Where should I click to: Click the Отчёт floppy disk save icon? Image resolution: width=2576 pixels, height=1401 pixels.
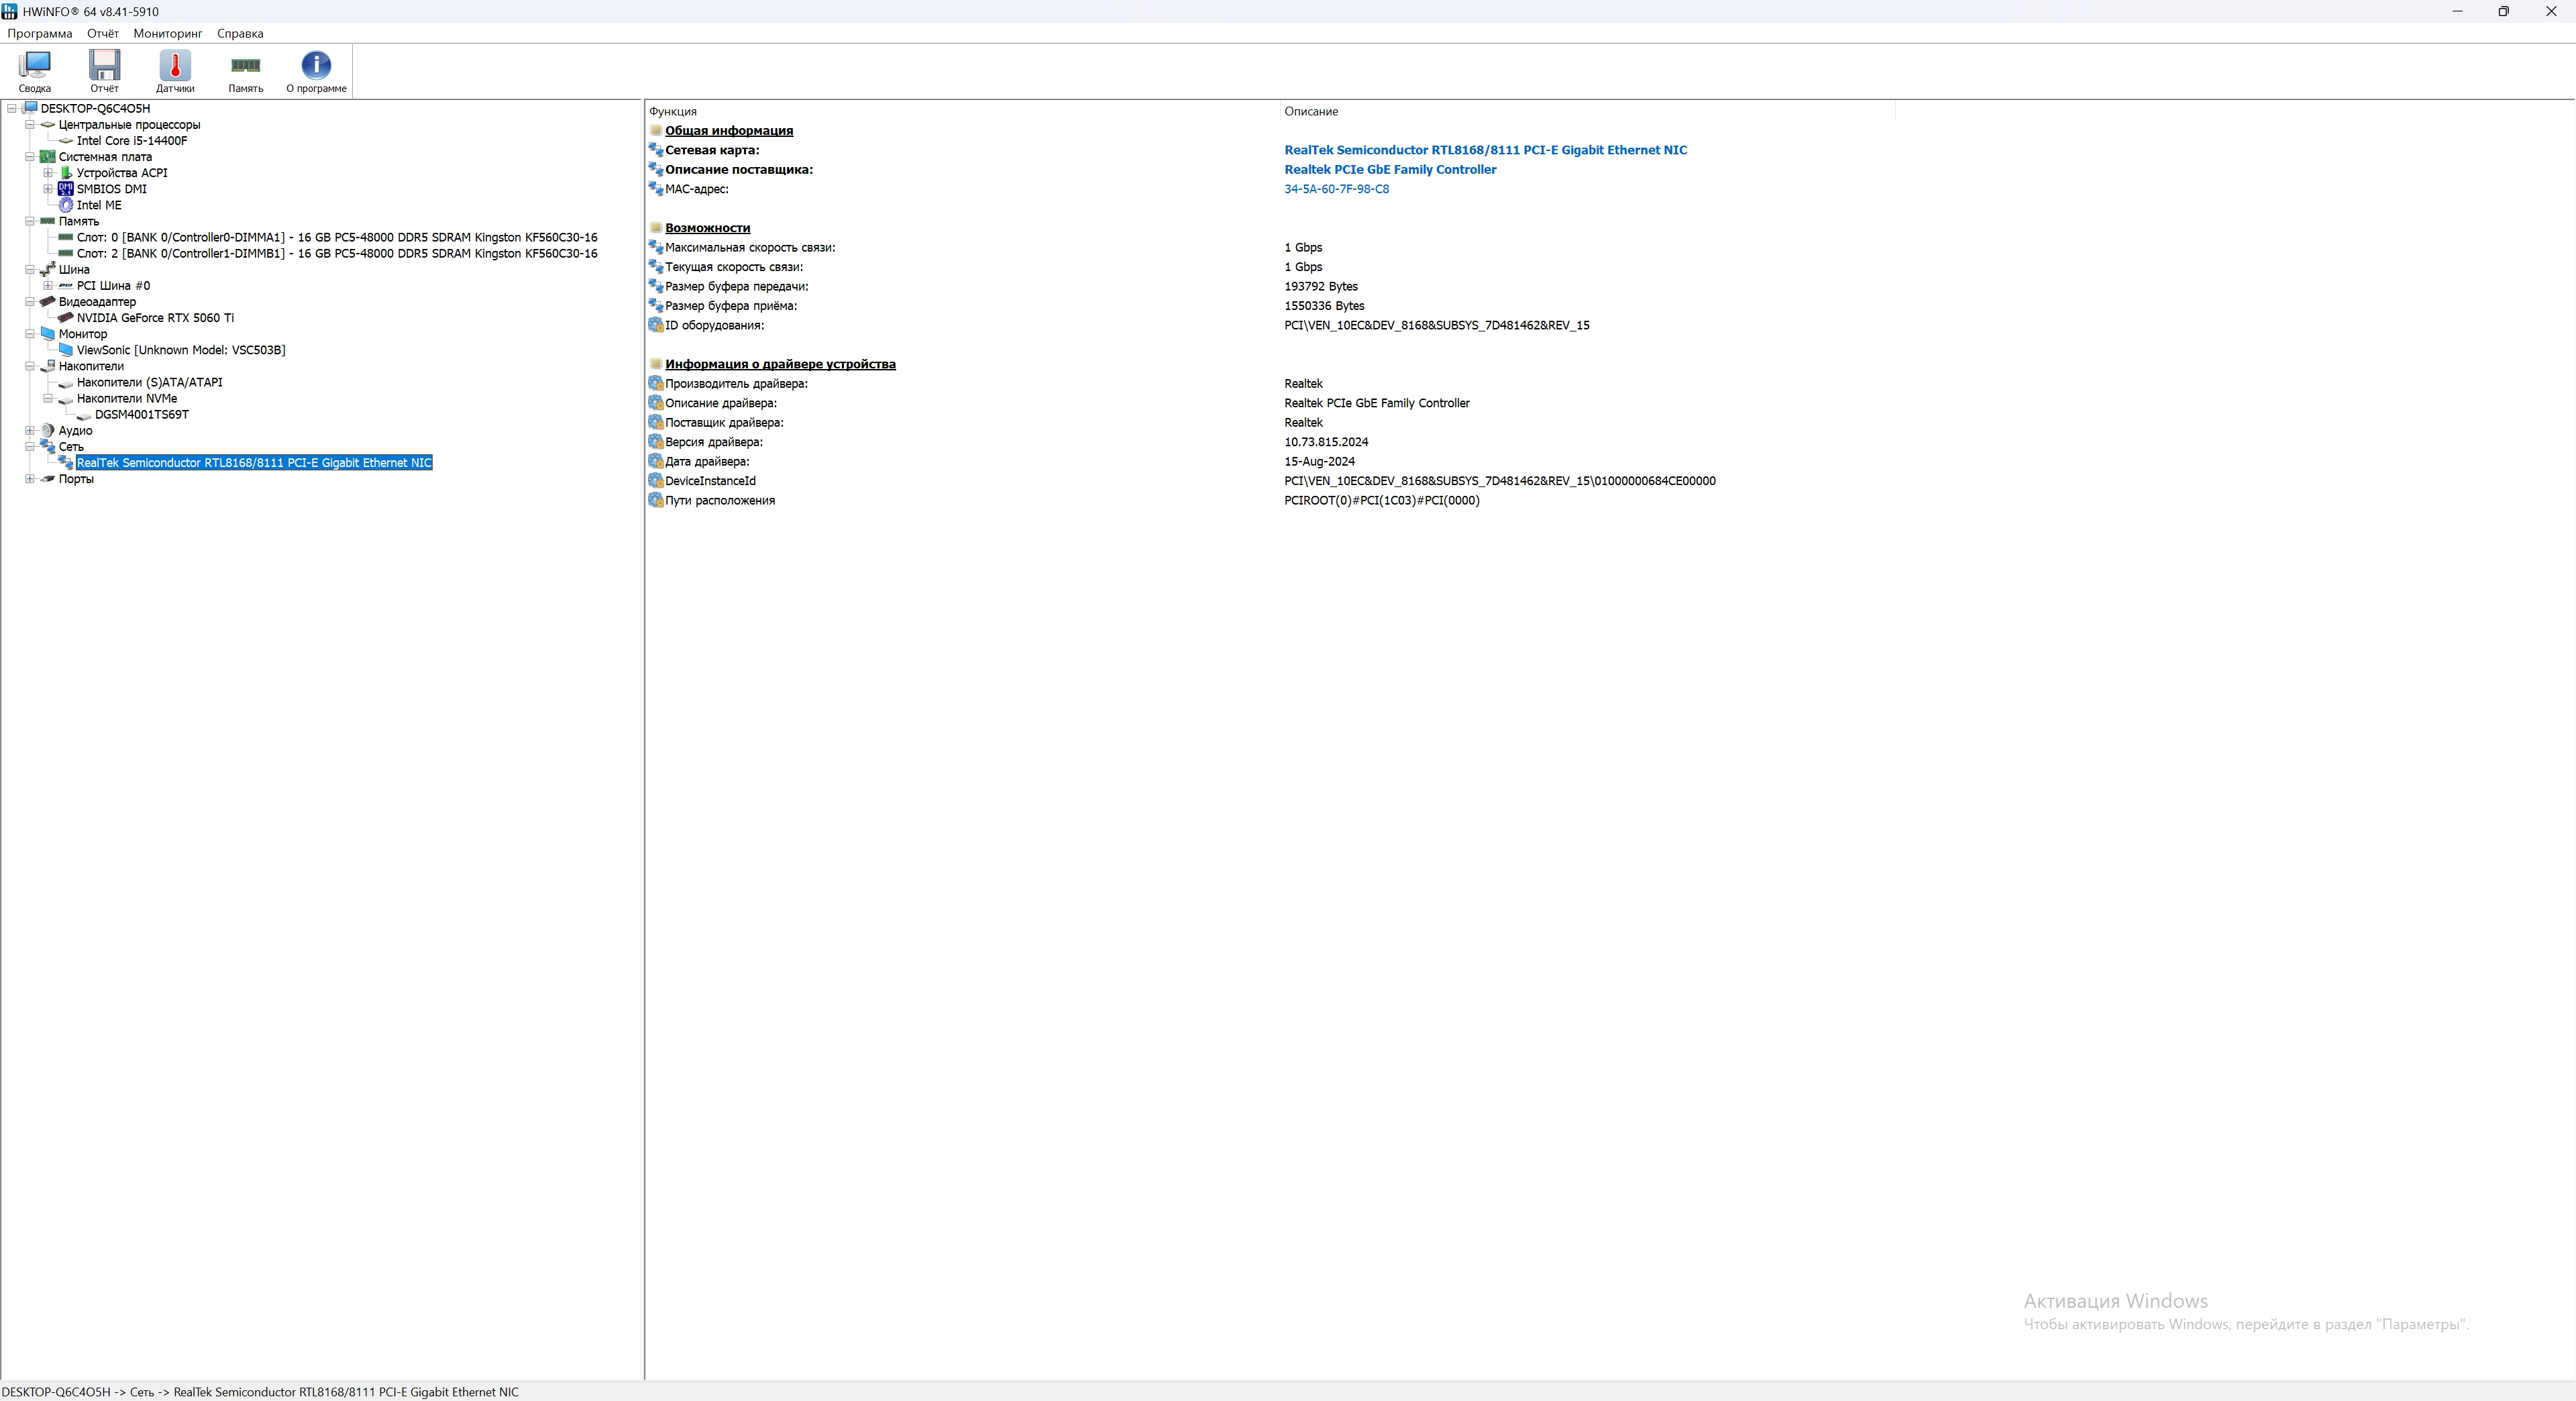(x=104, y=70)
